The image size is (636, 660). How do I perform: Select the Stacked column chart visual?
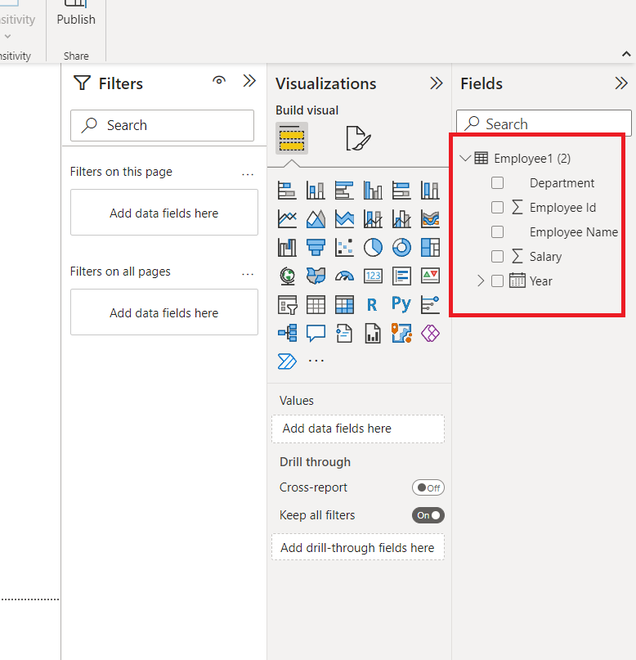pos(316,190)
